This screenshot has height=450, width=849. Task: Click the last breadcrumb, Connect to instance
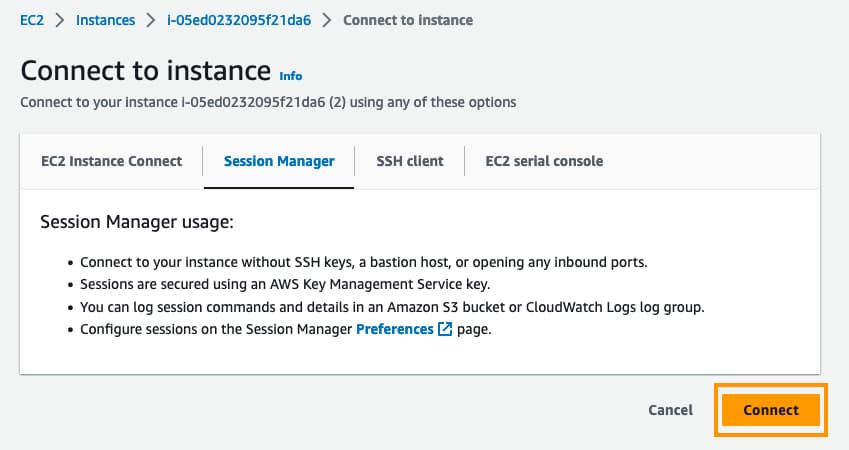pyautogui.click(x=408, y=20)
